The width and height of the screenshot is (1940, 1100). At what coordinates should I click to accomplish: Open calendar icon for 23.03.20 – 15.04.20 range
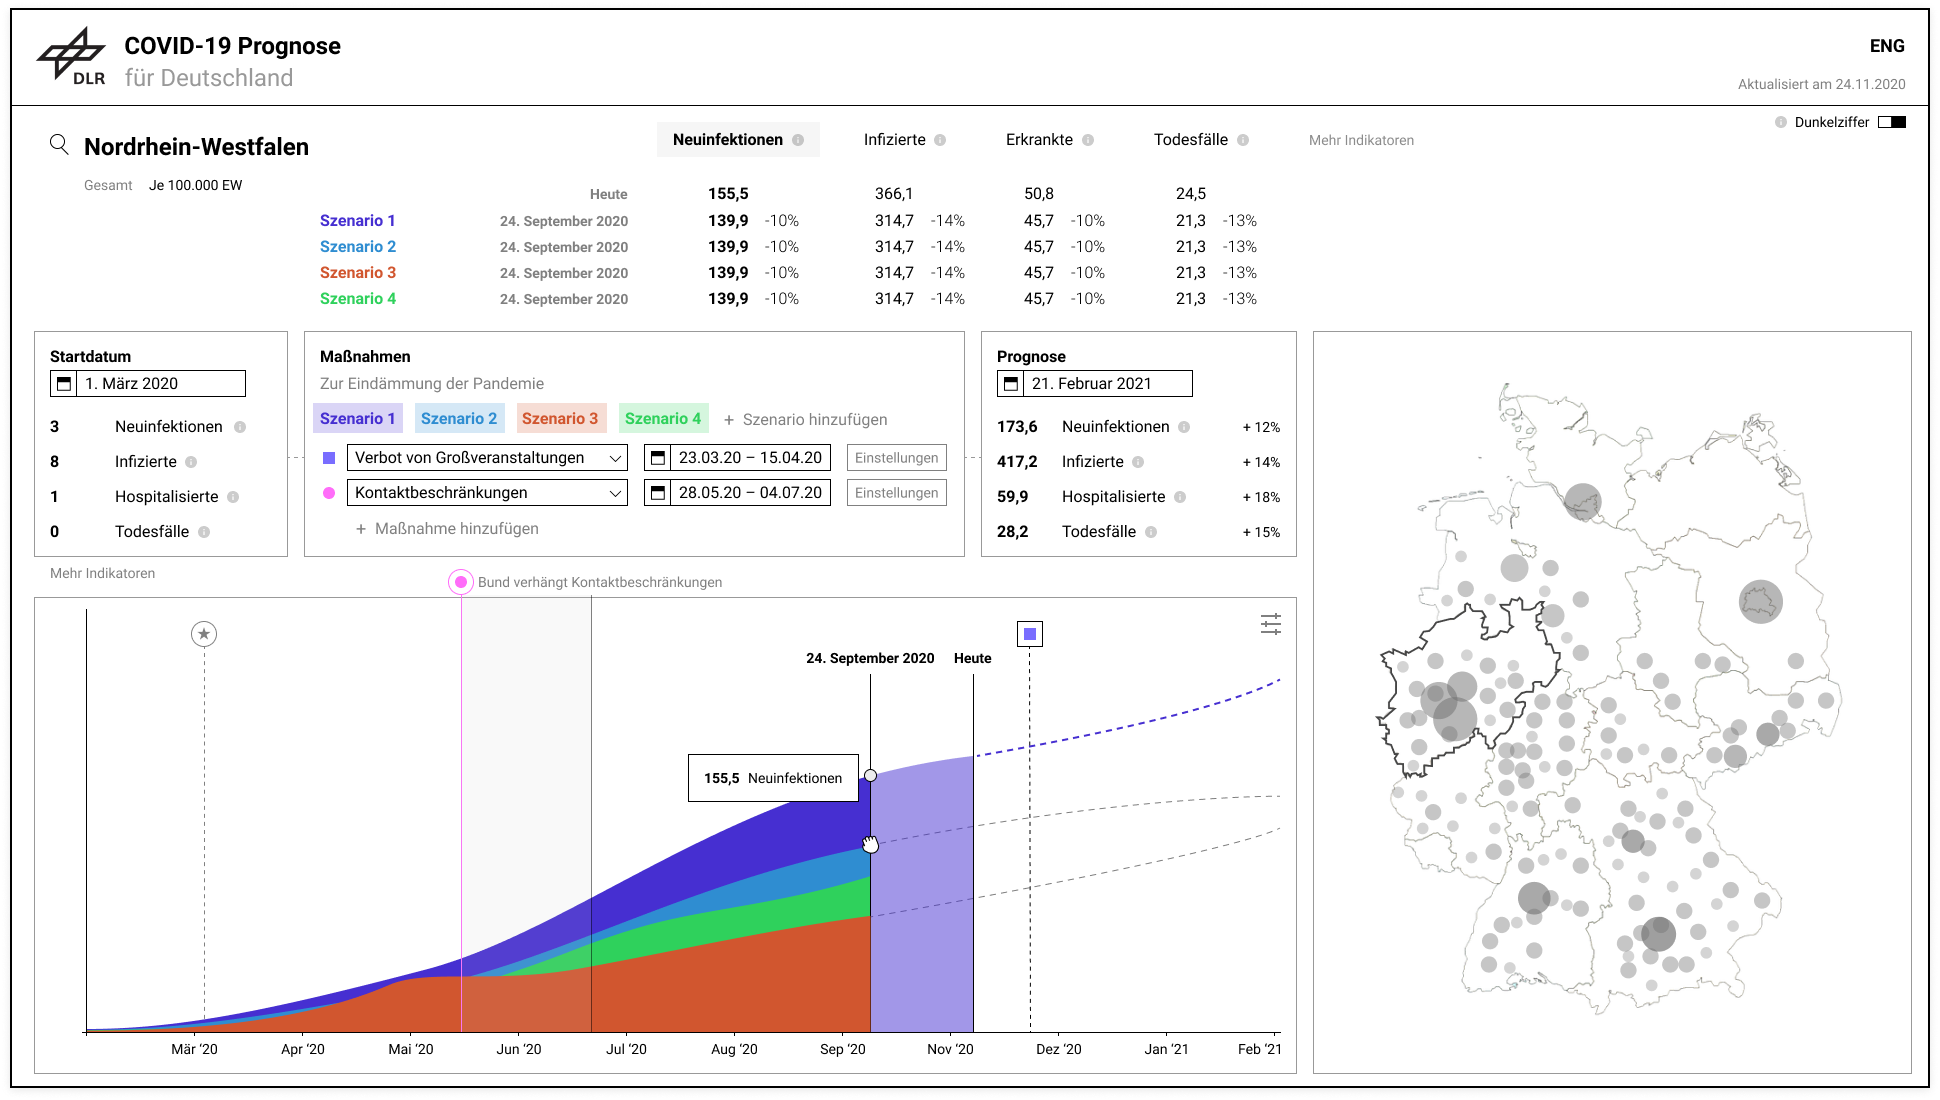point(658,457)
